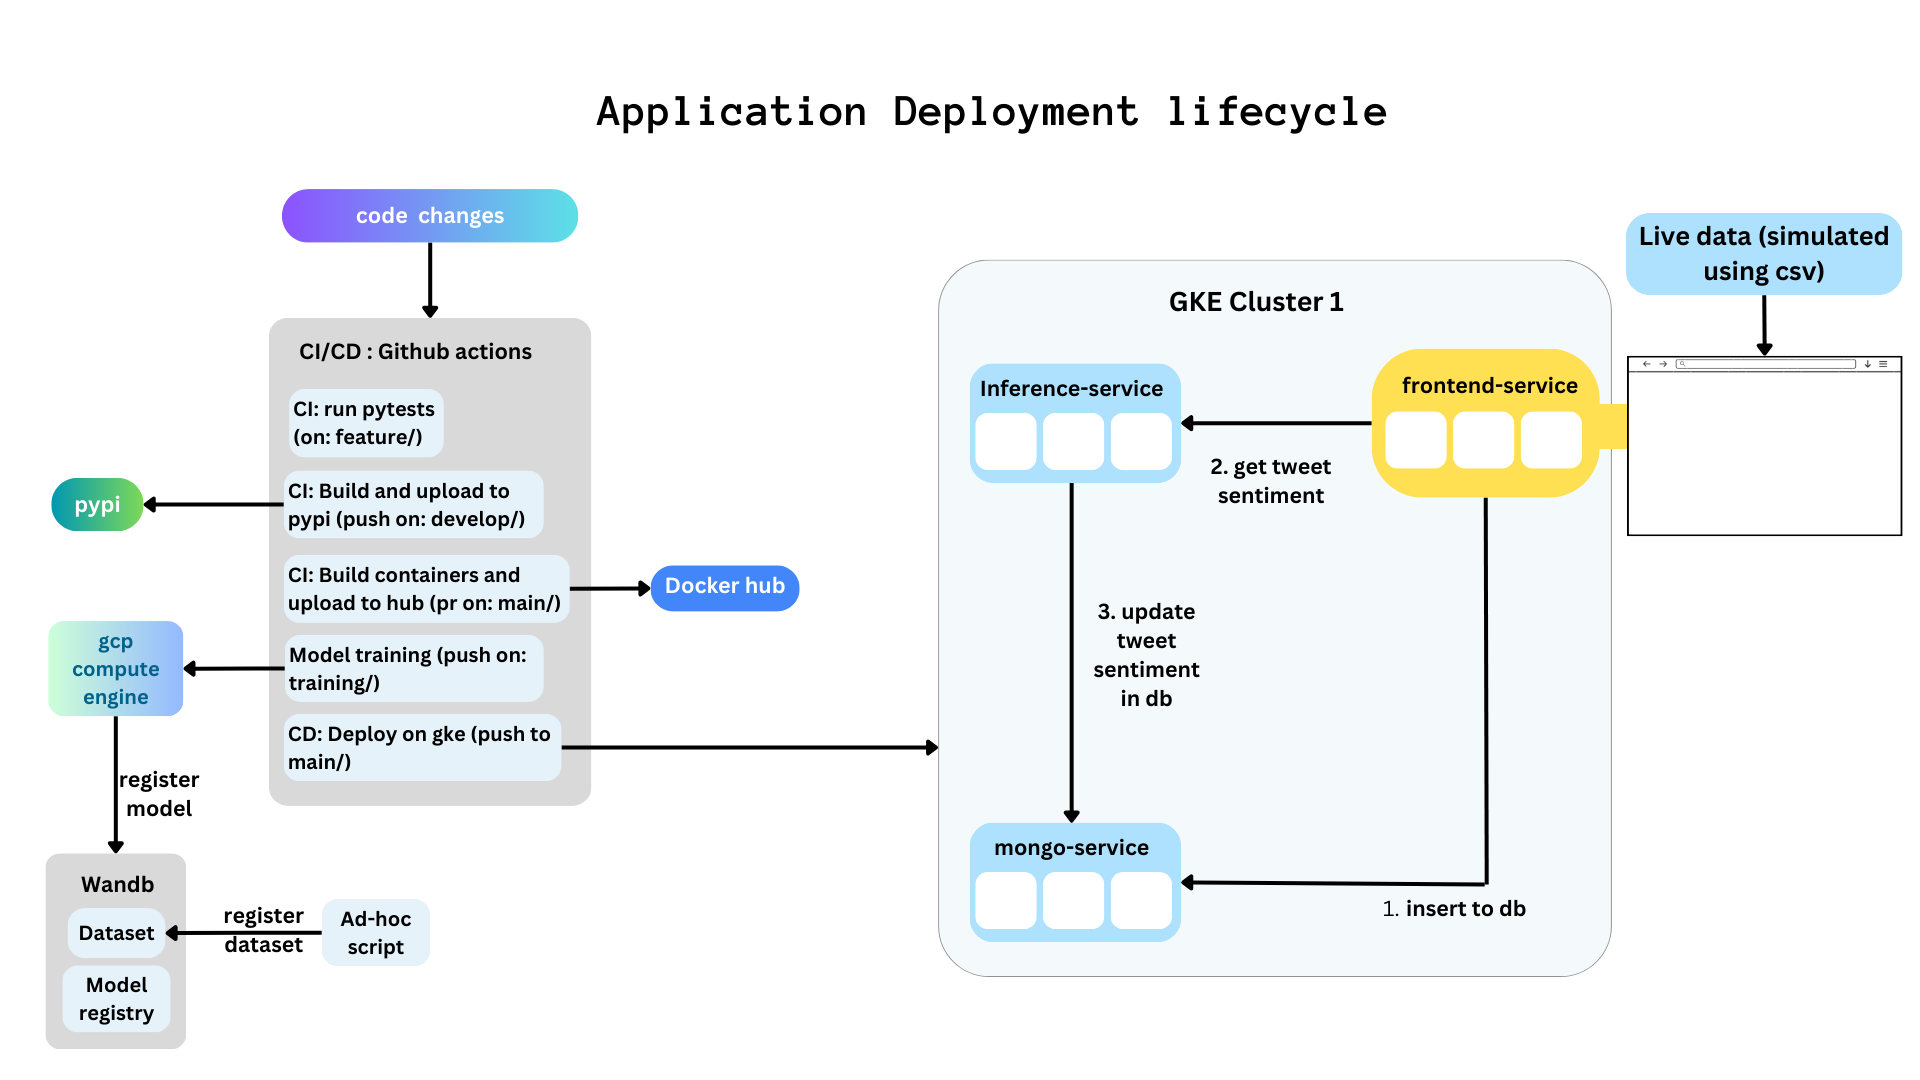Select the Model registry box inside Wandb
Screen dimensions: 1920x1080
(116, 998)
